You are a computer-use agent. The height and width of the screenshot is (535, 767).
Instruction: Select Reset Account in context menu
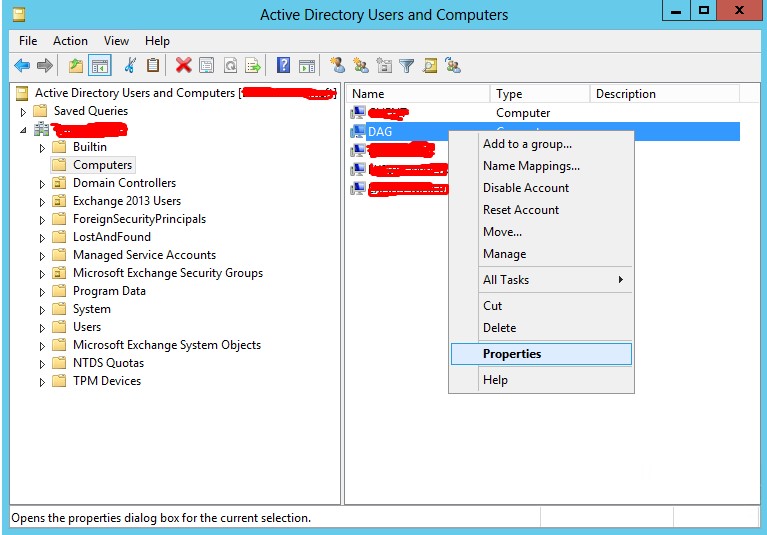coord(521,210)
